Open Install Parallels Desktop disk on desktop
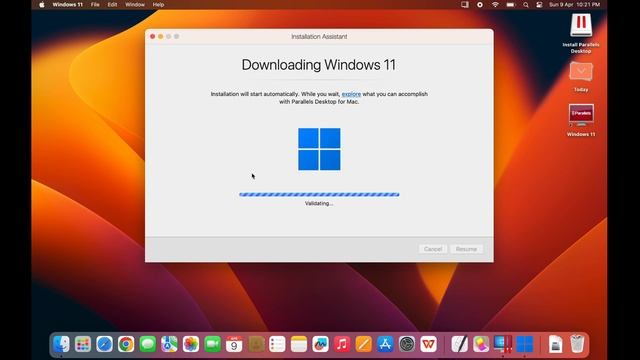640x360 pixels. click(581, 25)
